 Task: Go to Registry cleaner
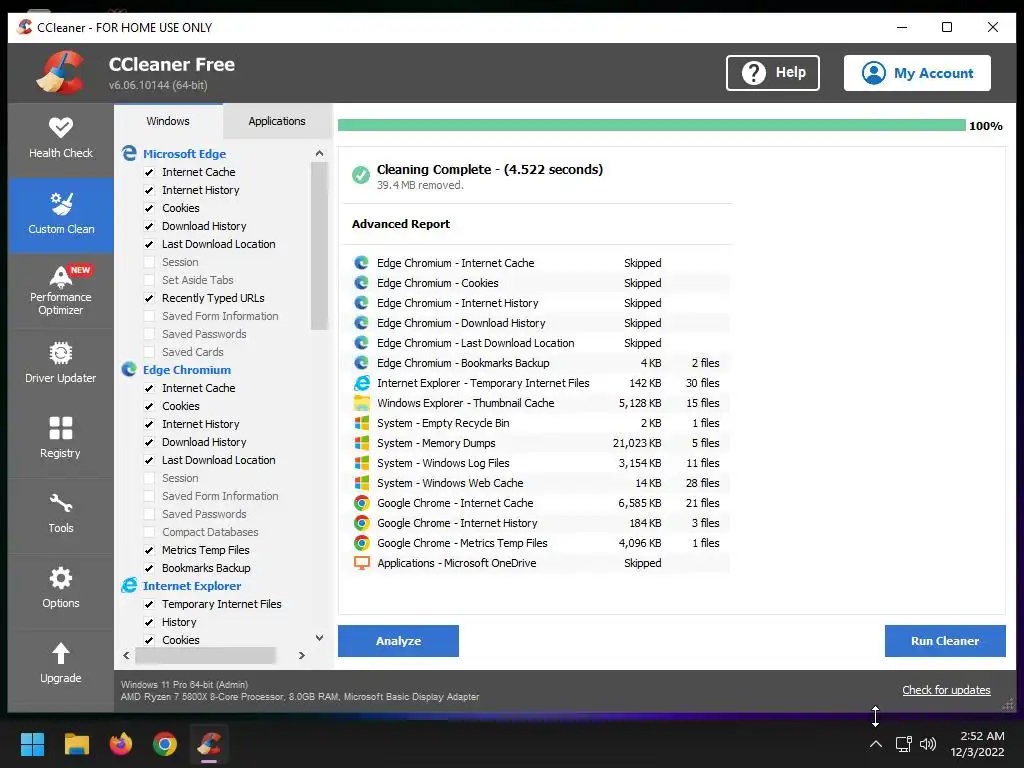pyautogui.click(x=61, y=439)
